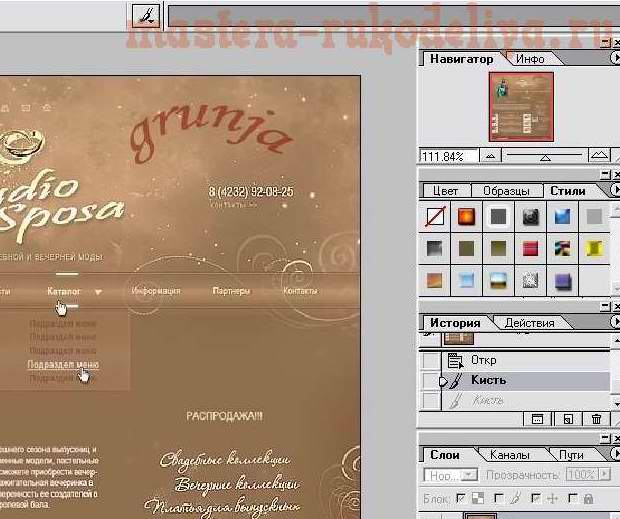Click the document icon beside Откр

coord(455,360)
